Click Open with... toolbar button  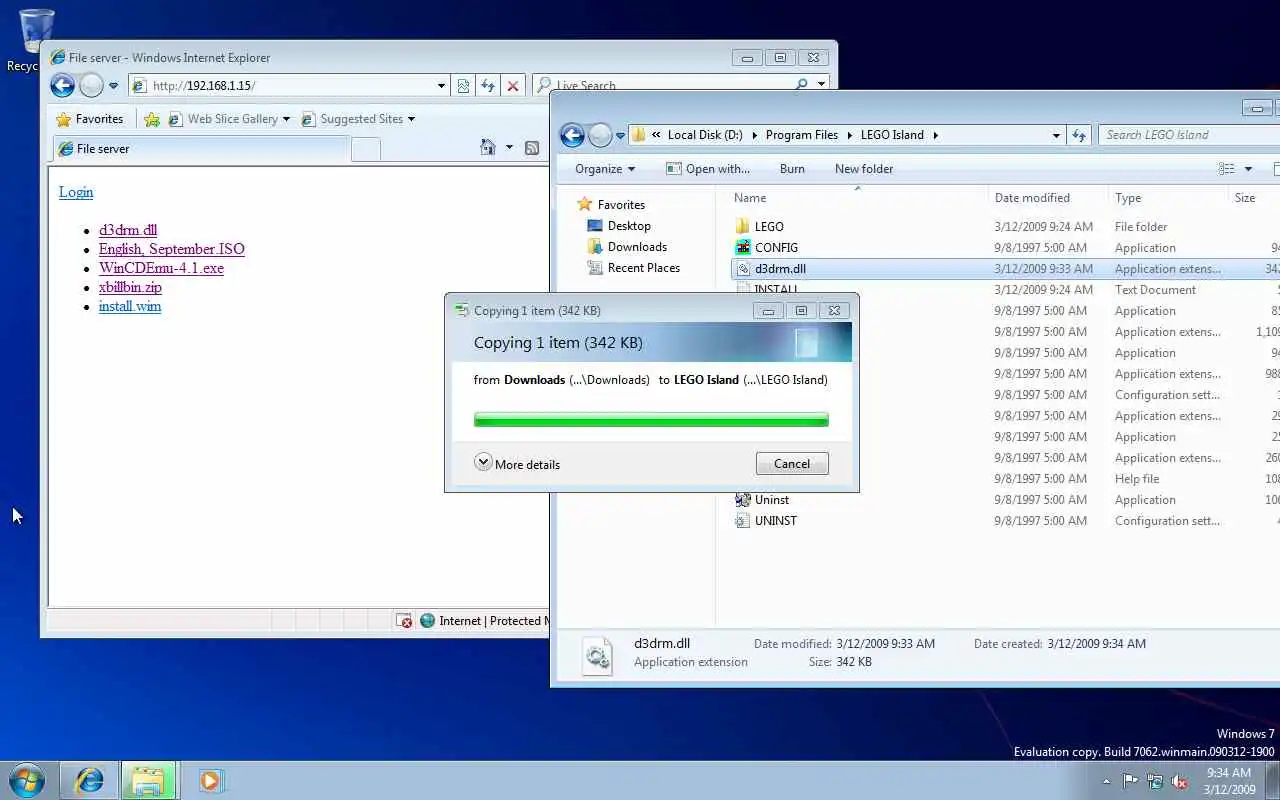[708, 169]
